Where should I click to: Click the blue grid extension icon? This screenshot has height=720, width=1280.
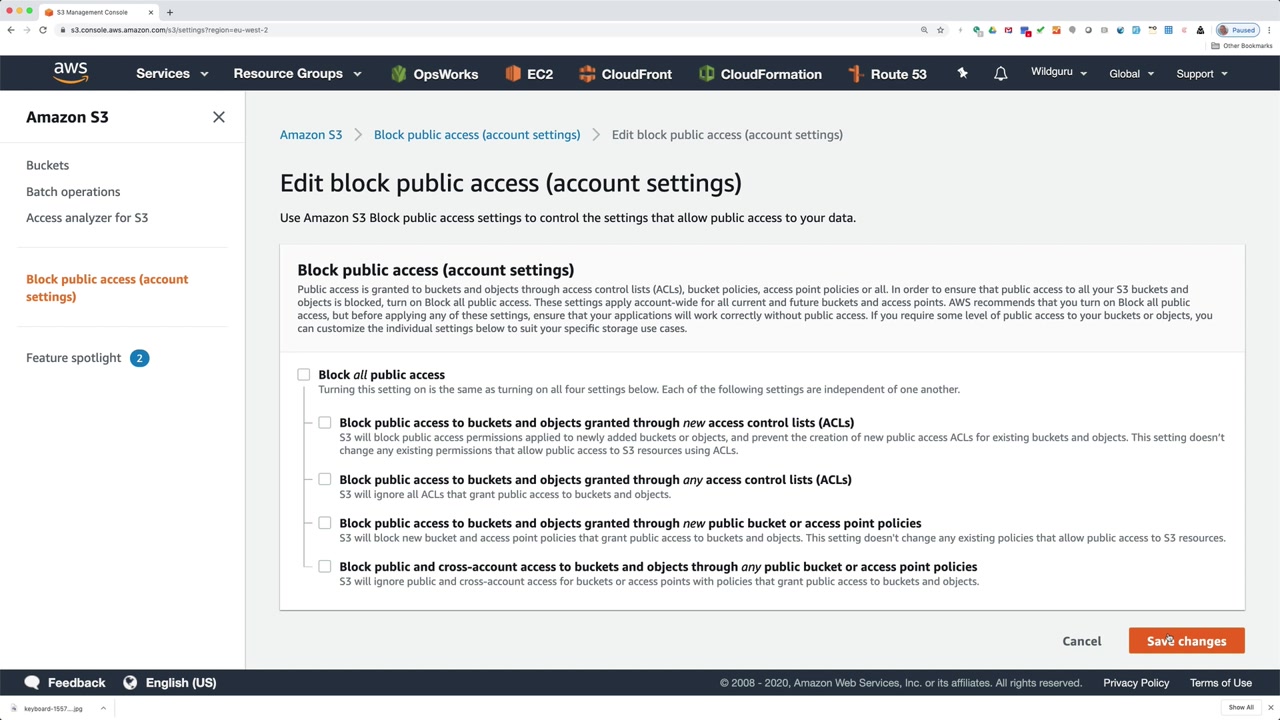pyautogui.click(x=1168, y=30)
